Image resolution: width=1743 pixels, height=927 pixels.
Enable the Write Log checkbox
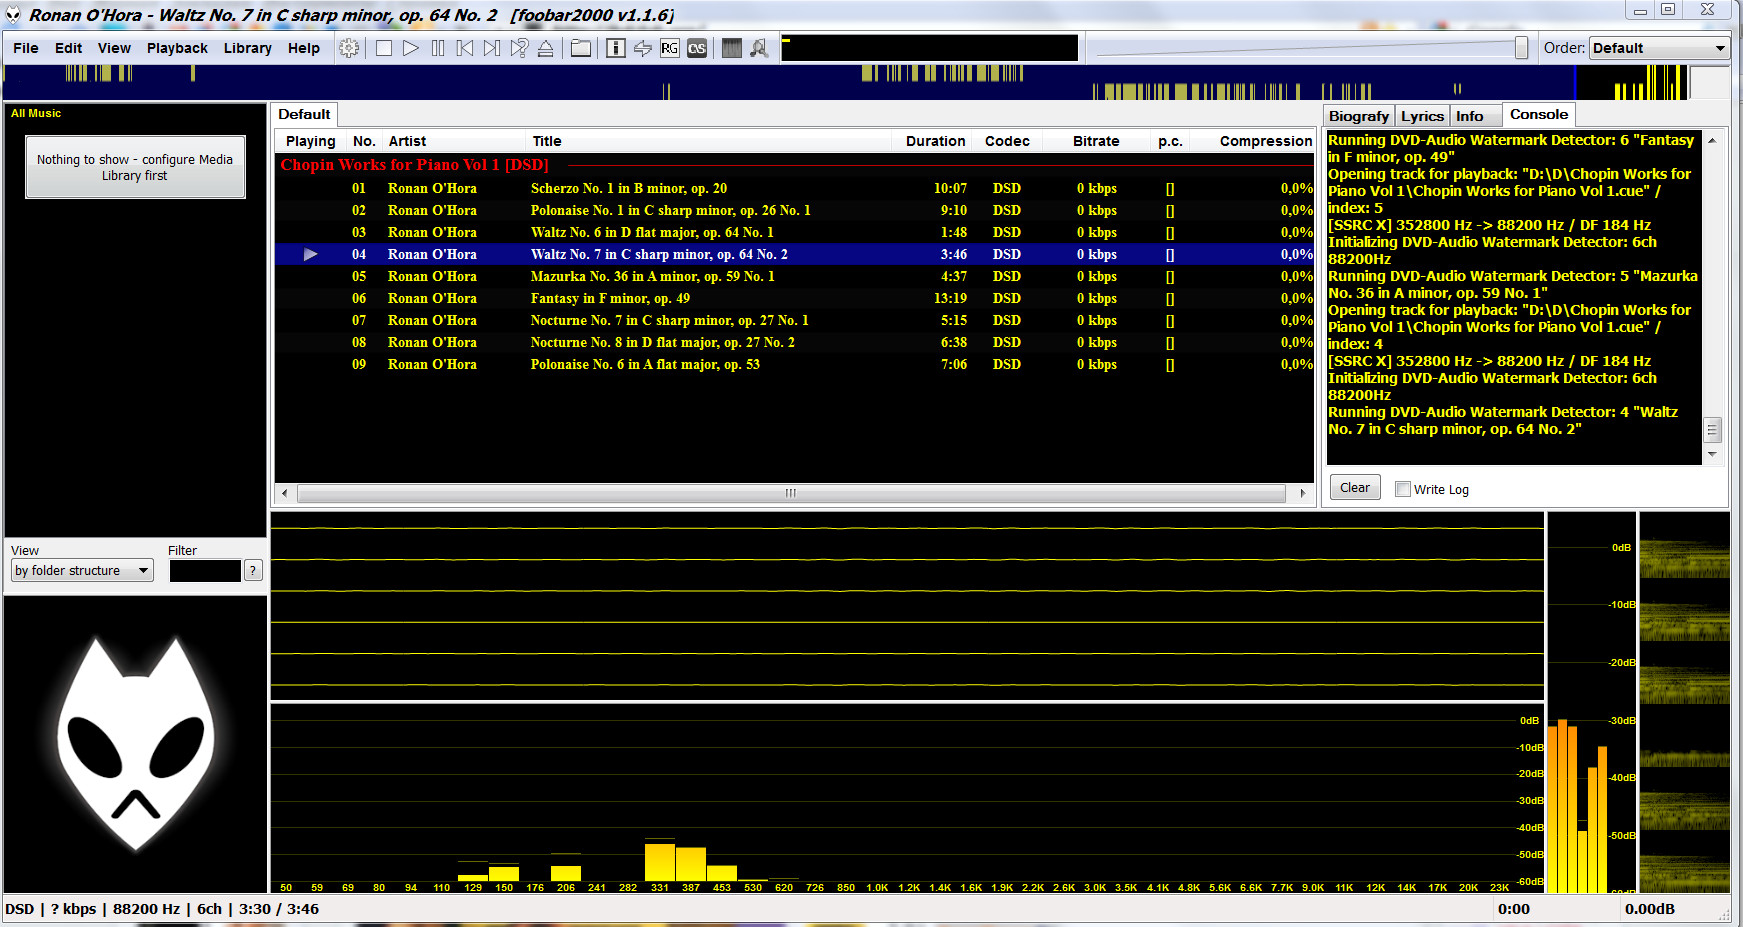pyautogui.click(x=1403, y=489)
